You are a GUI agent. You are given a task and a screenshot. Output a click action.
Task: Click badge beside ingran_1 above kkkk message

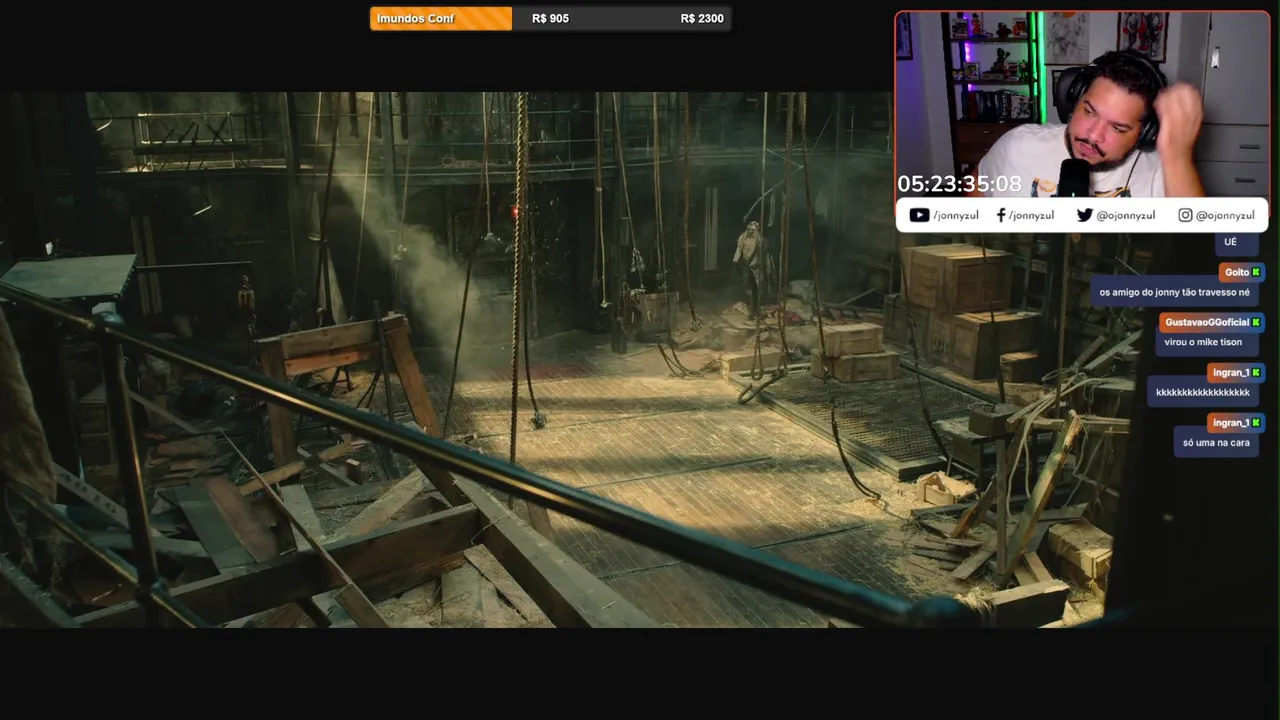(x=1256, y=372)
